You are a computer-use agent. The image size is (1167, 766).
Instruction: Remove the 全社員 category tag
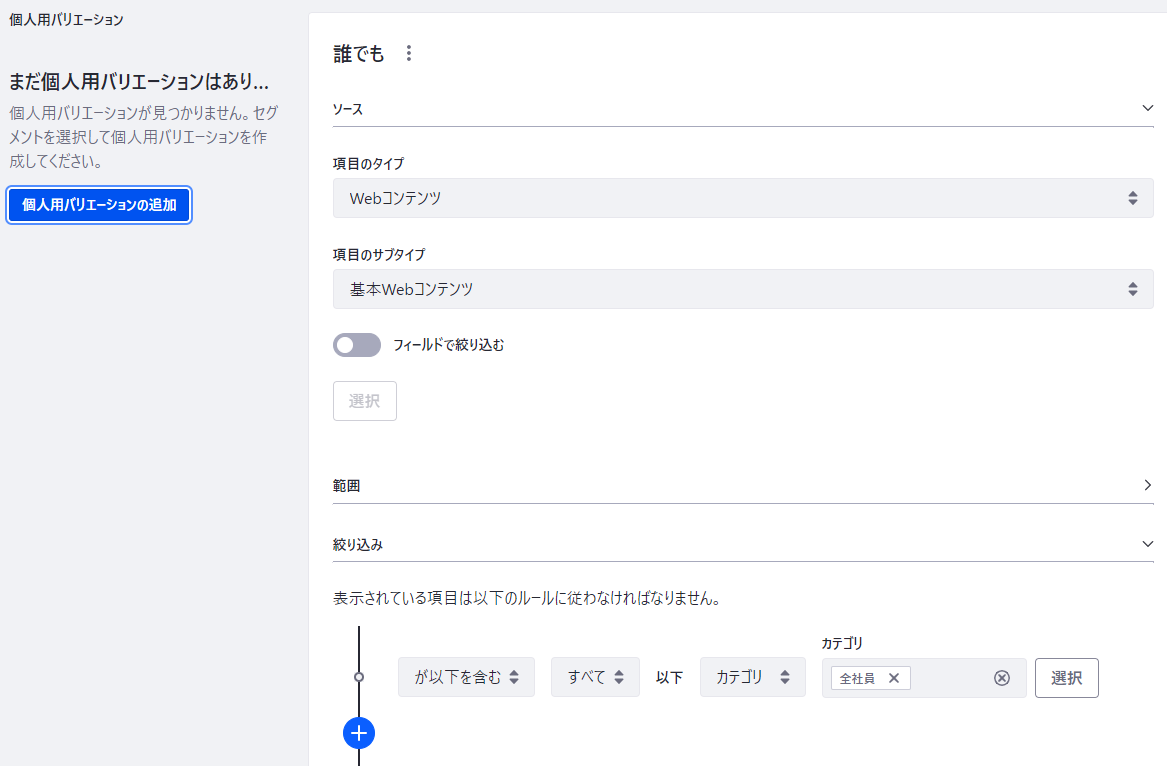[894, 678]
